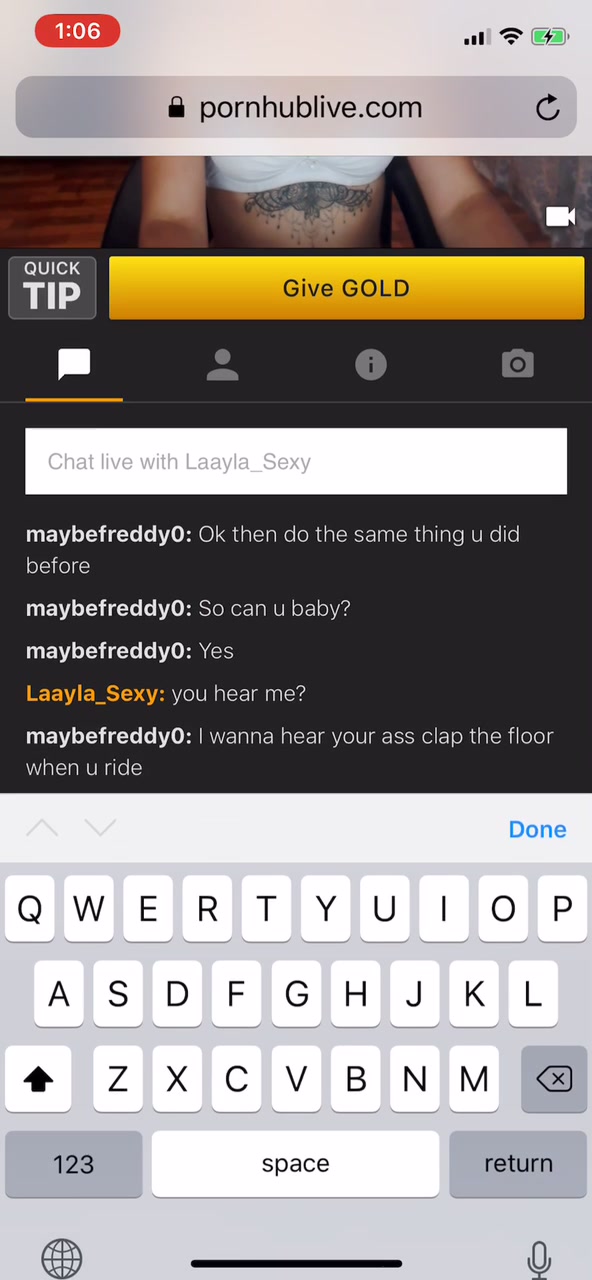Screen dimensions: 592x1280
Task: Tap the down chevron next field arrow
Action: [x=101, y=828]
